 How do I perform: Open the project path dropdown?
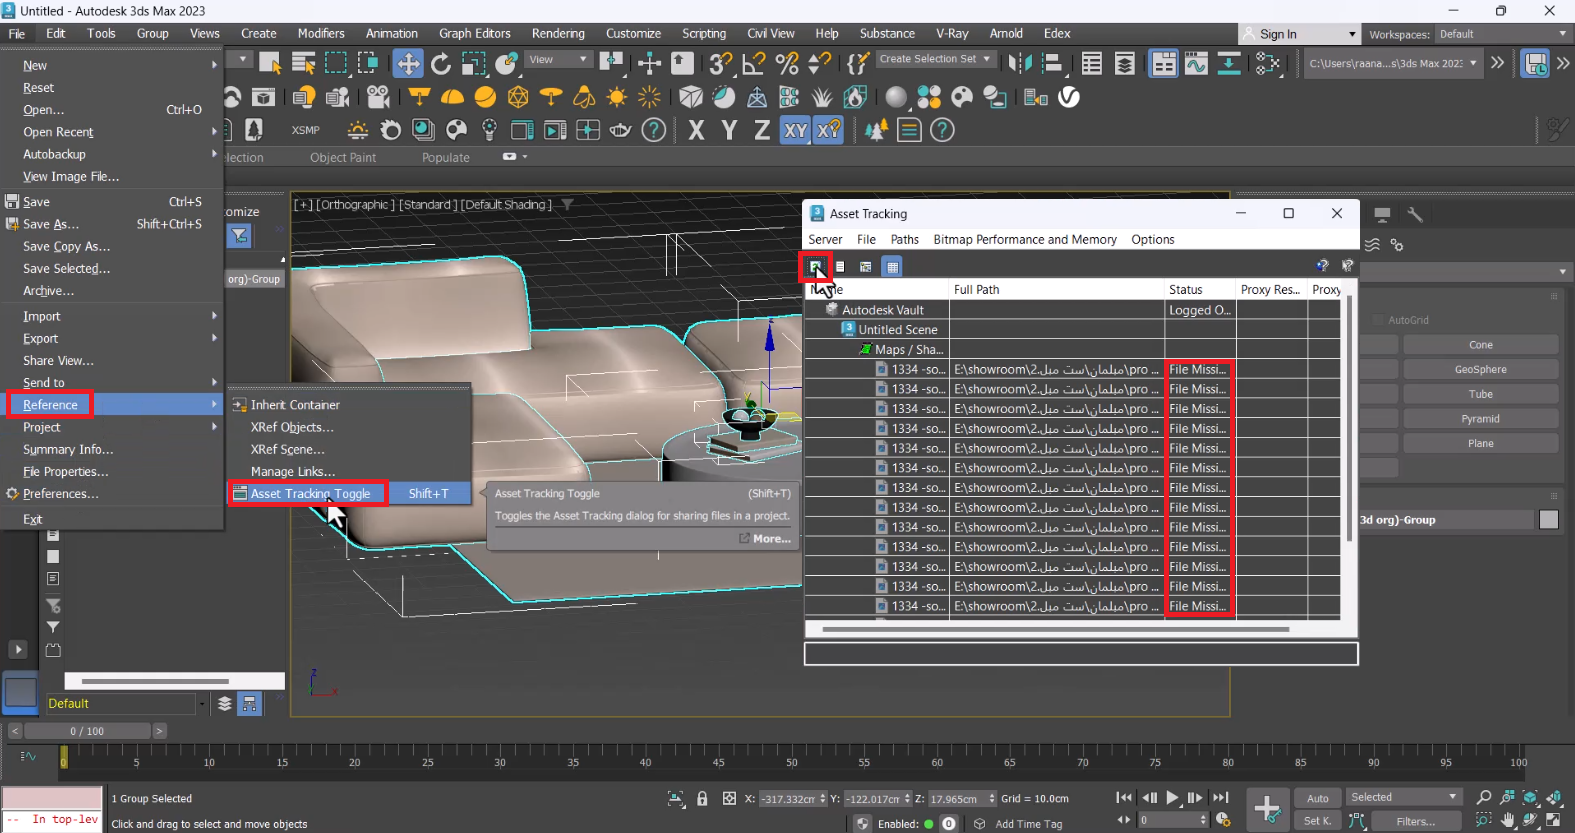1393,63
